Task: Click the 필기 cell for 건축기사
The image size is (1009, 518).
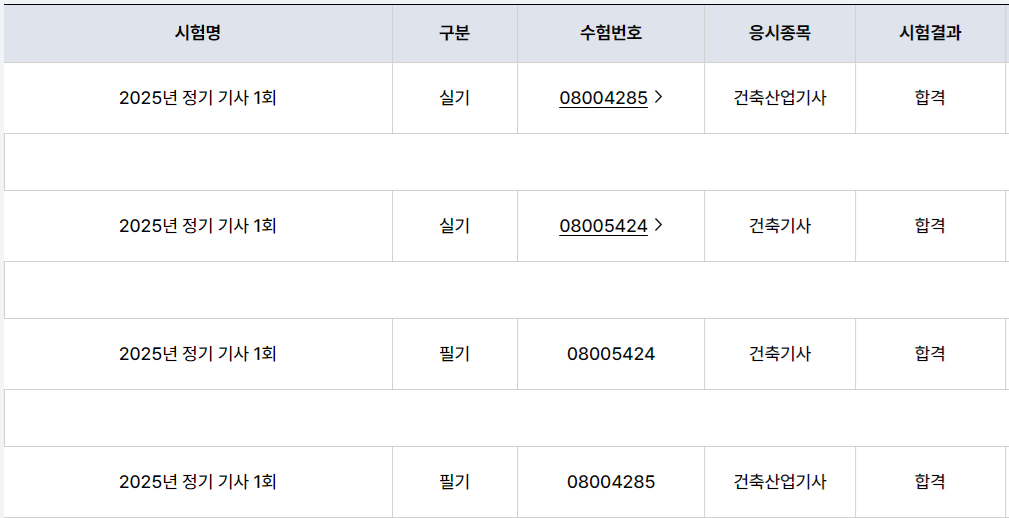Action: tap(454, 353)
